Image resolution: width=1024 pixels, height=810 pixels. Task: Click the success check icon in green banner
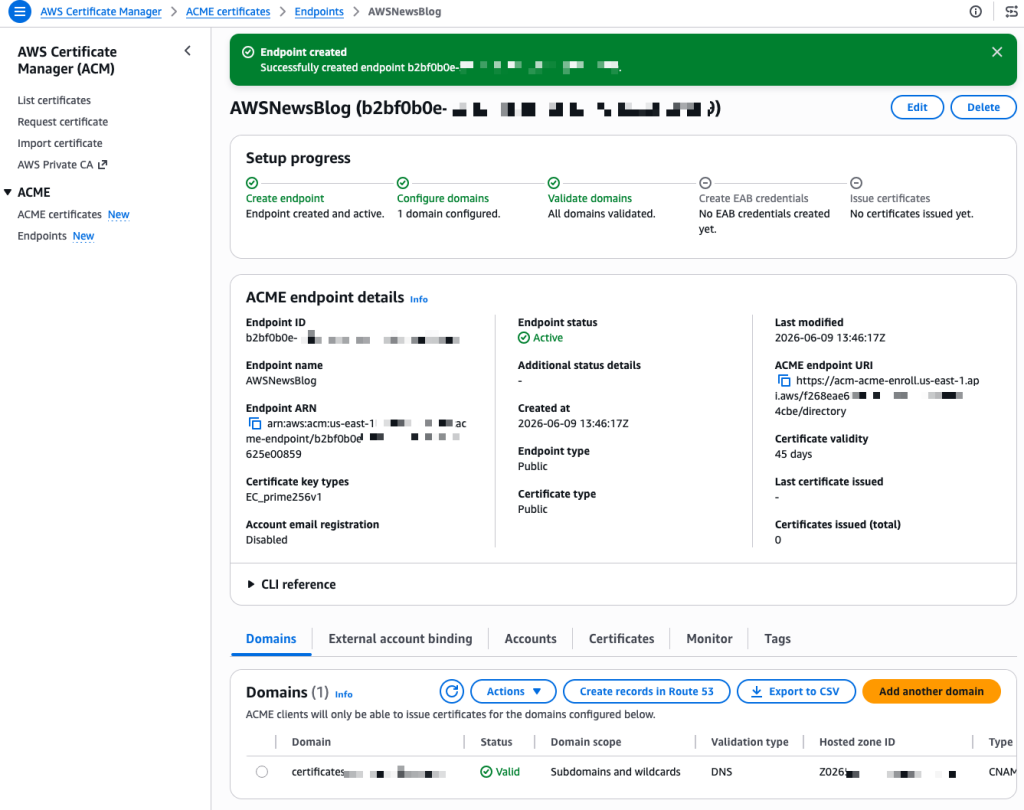pyautogui.click(x=248, y=52)
